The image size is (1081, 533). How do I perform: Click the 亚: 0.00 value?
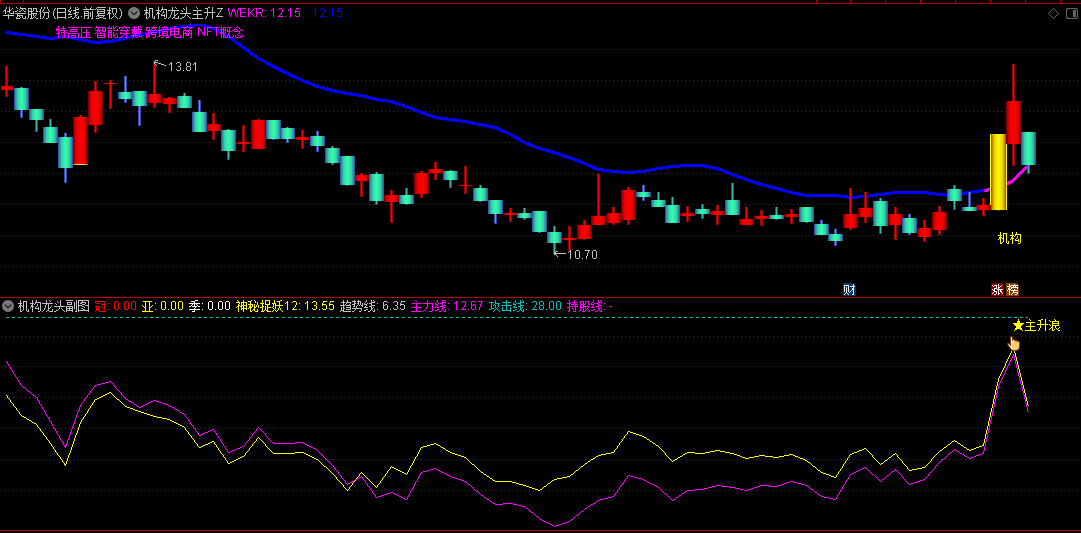click(x=163, y=305)
